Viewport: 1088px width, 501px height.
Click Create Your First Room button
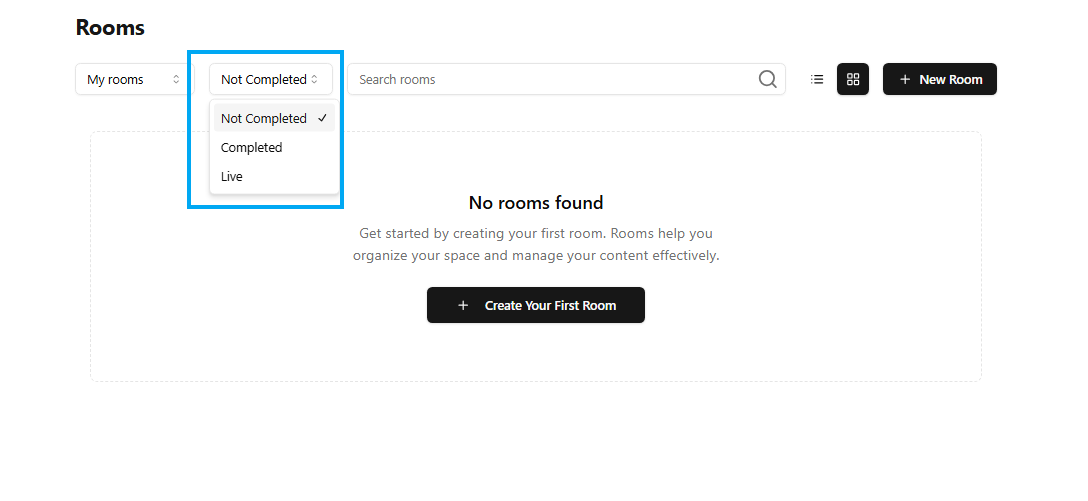tap(536, 305)
